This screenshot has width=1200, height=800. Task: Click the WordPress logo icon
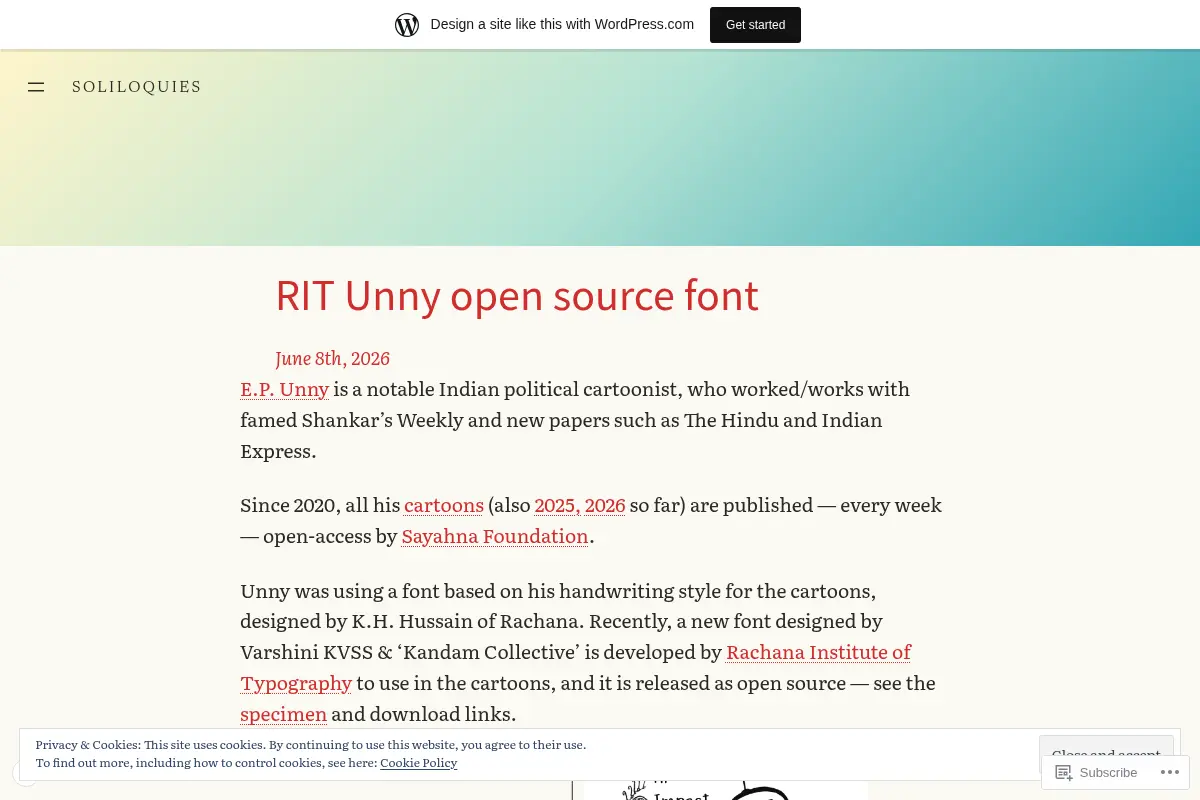407,25
